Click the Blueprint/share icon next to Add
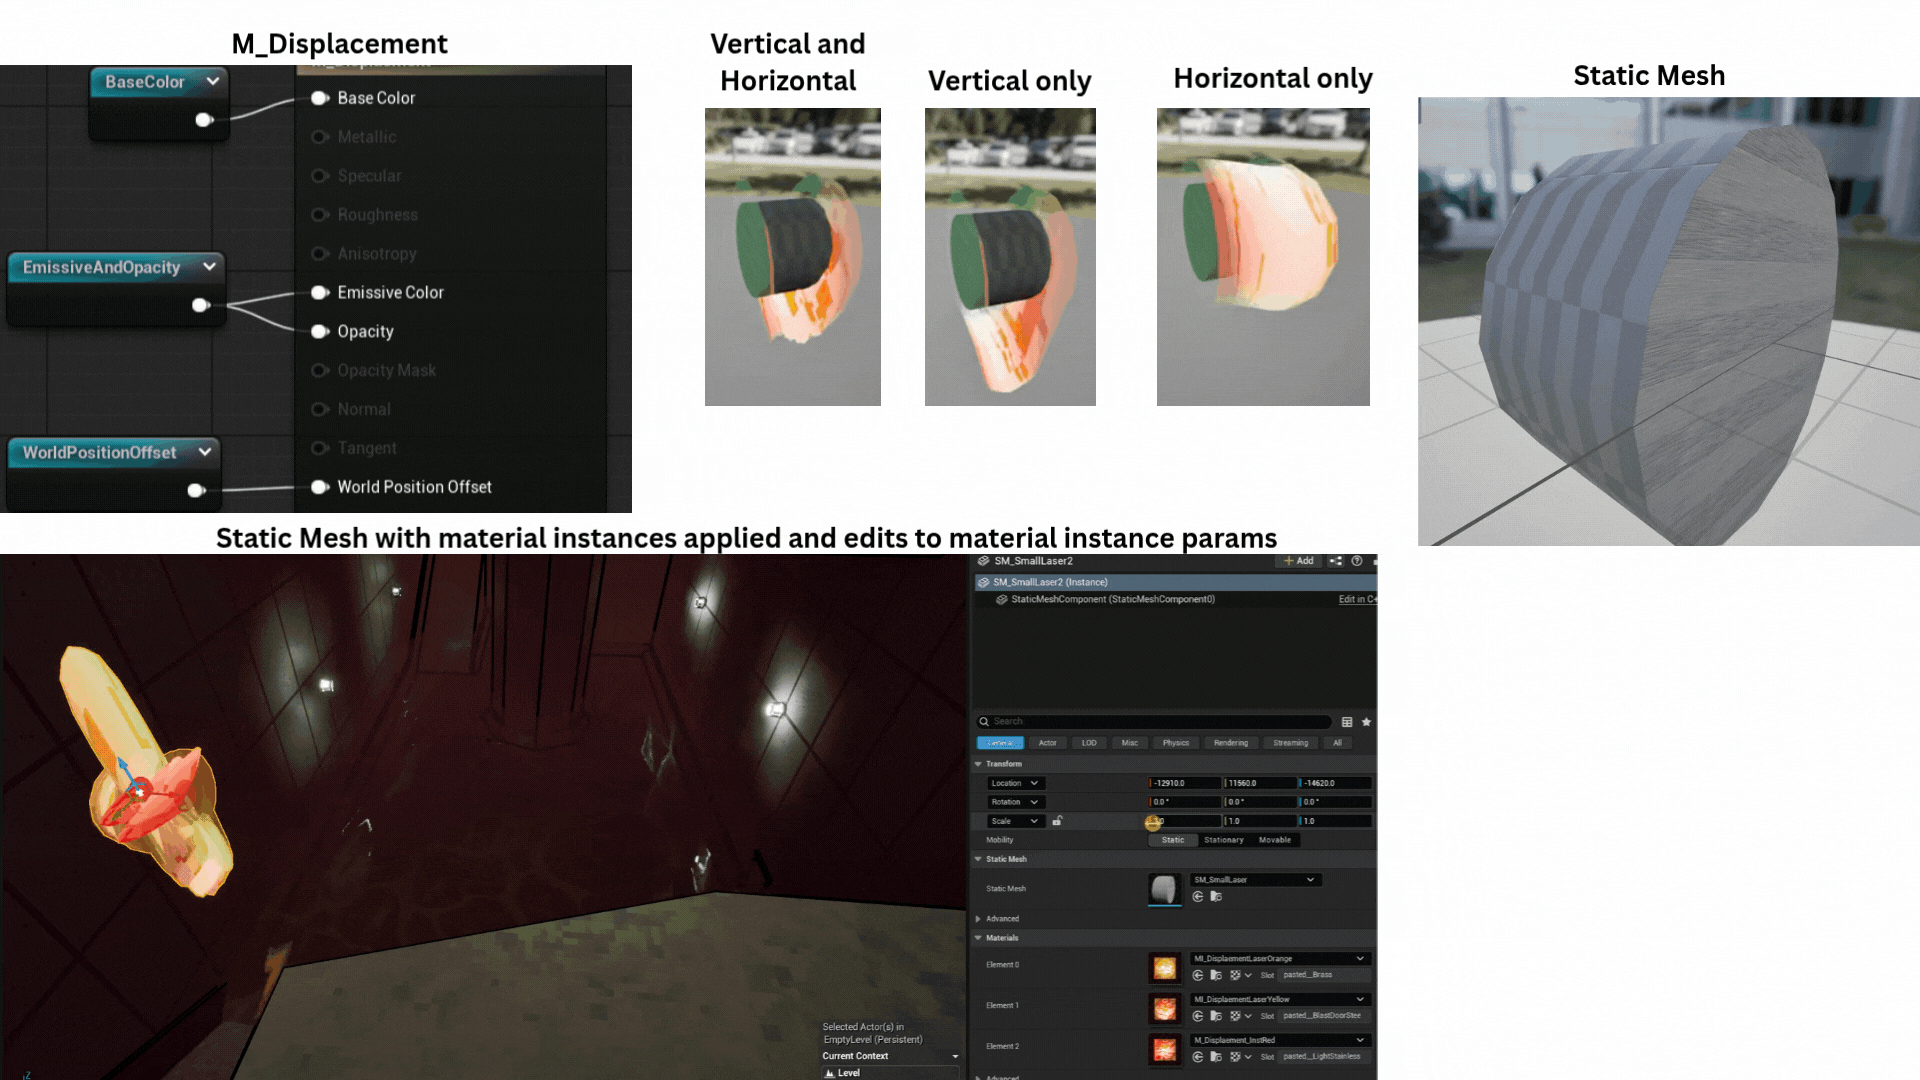The image size is (1920, 1080). coord(1336,561)
